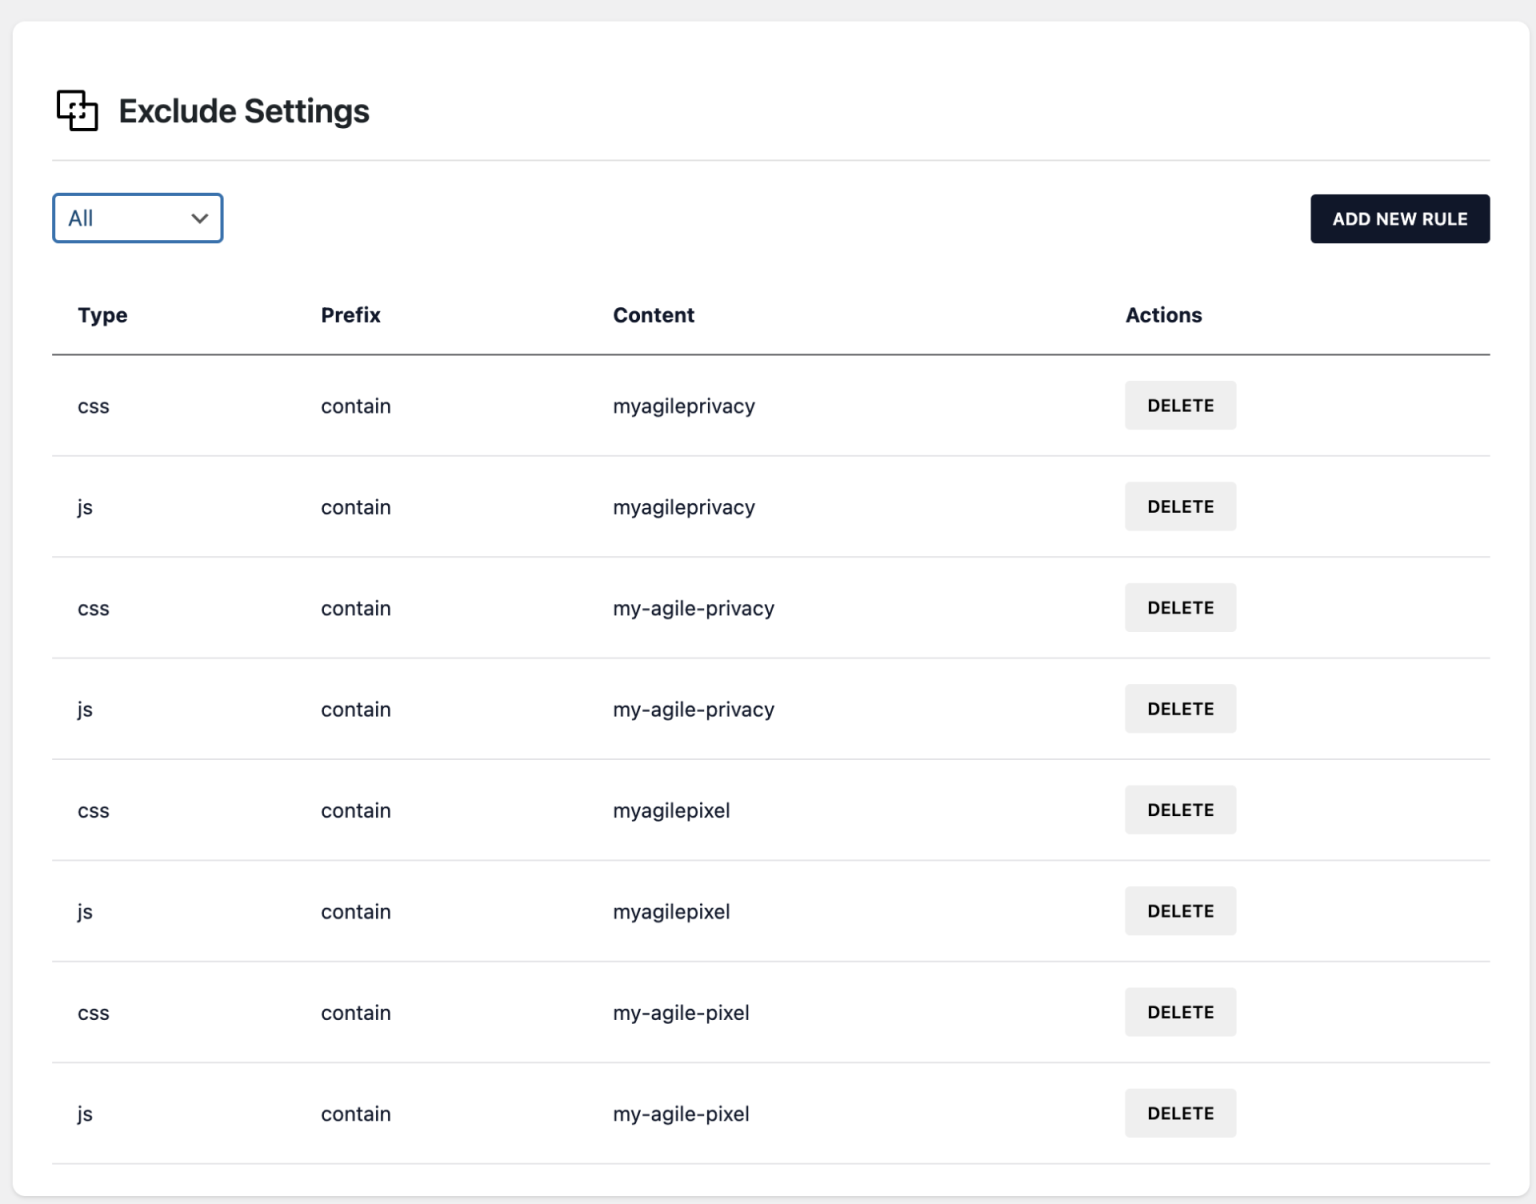Delete the js my-agile-pixel rule

pyautogui.click(x=1180, y=1112)
